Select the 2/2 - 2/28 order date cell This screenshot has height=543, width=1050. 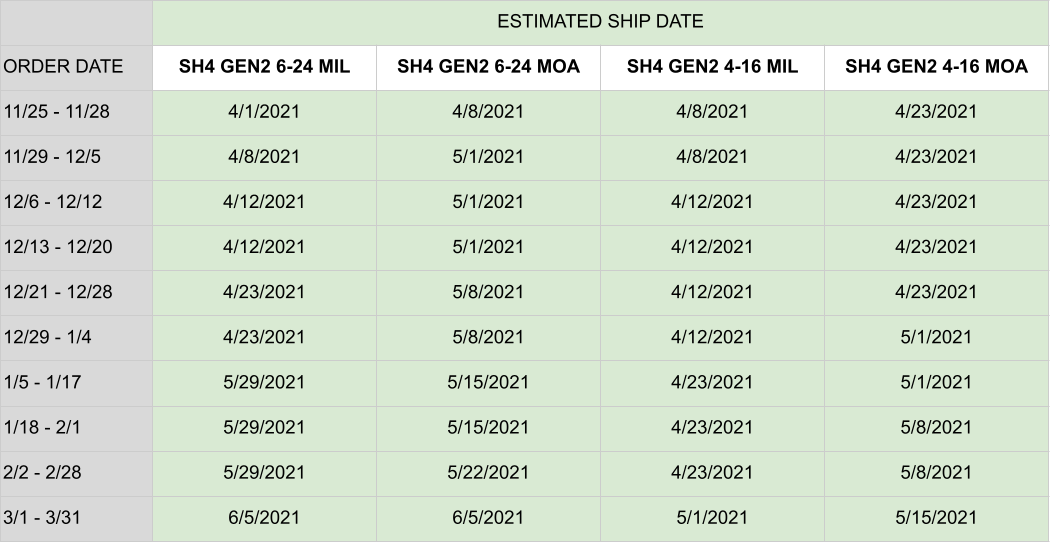point(76,473)
